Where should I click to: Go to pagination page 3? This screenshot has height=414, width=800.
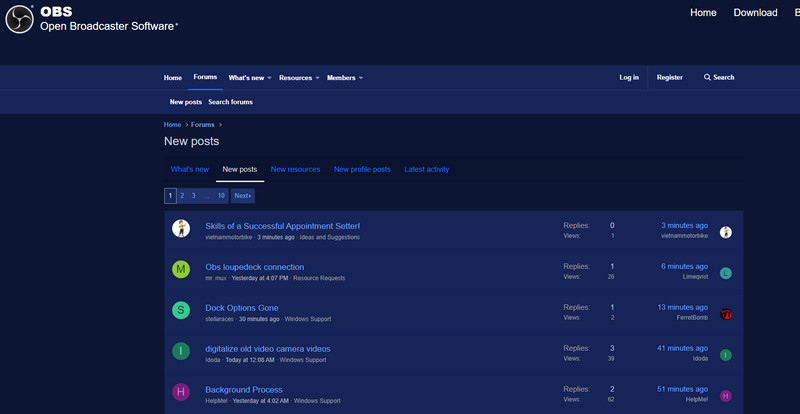click(x=194, y=196)
